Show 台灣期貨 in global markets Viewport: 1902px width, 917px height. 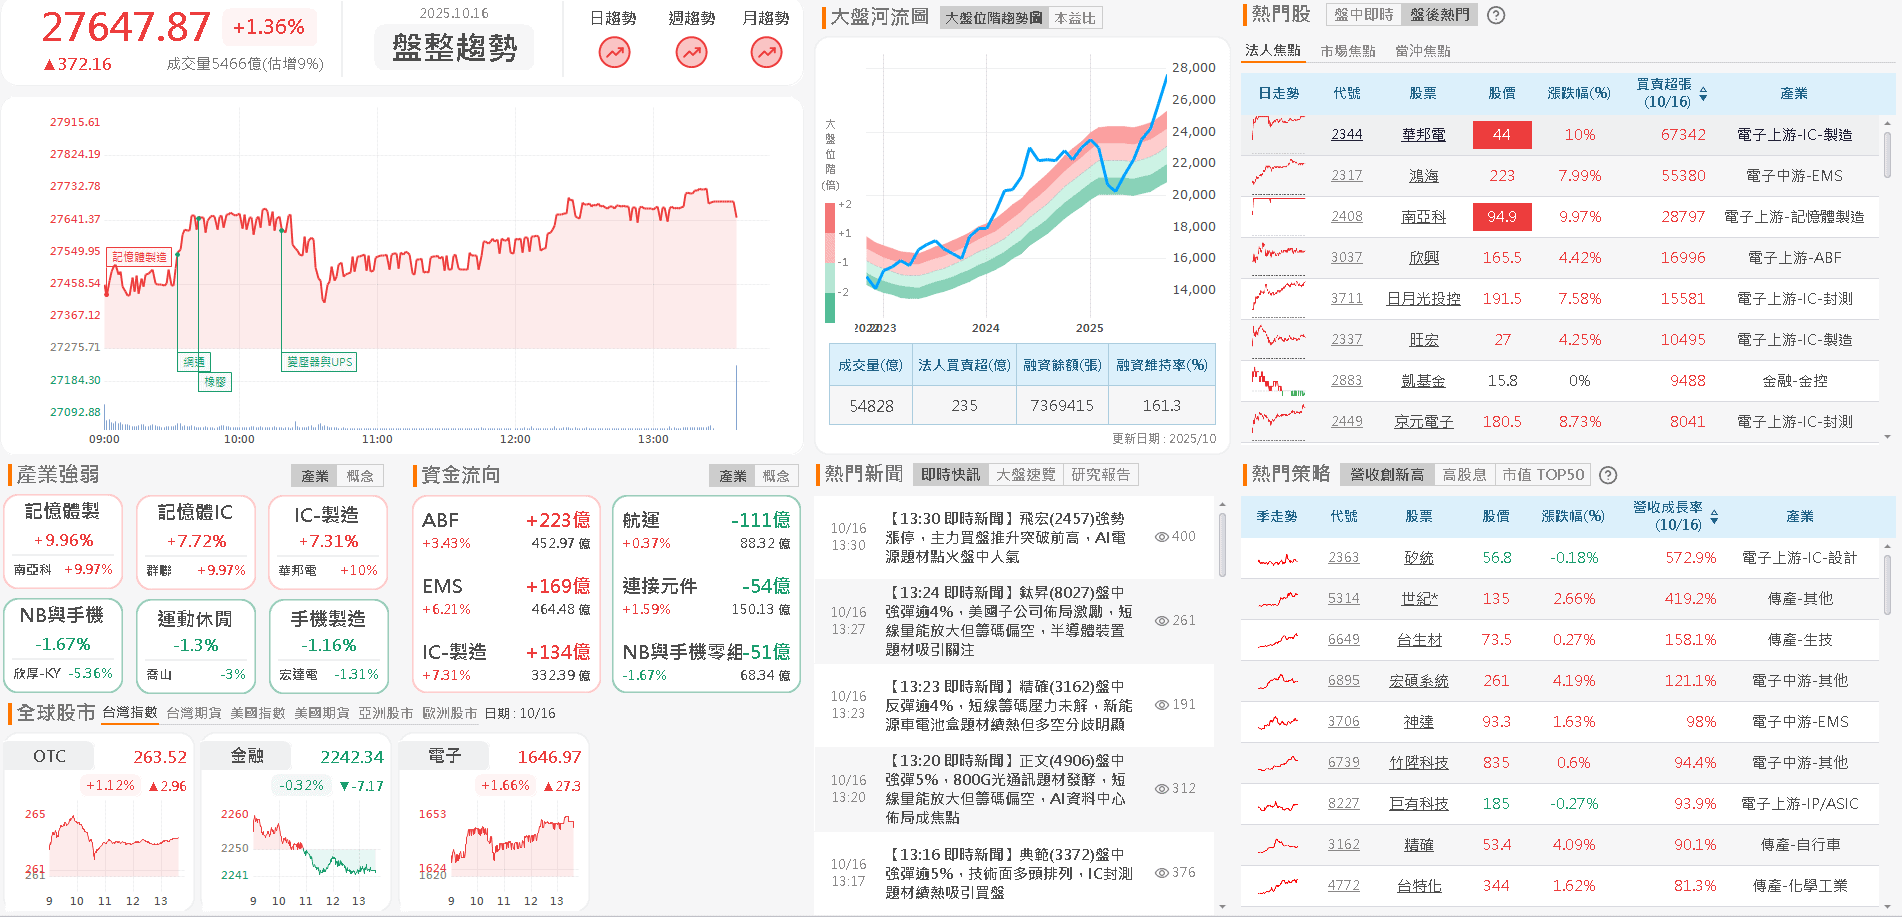click(194, 713)
